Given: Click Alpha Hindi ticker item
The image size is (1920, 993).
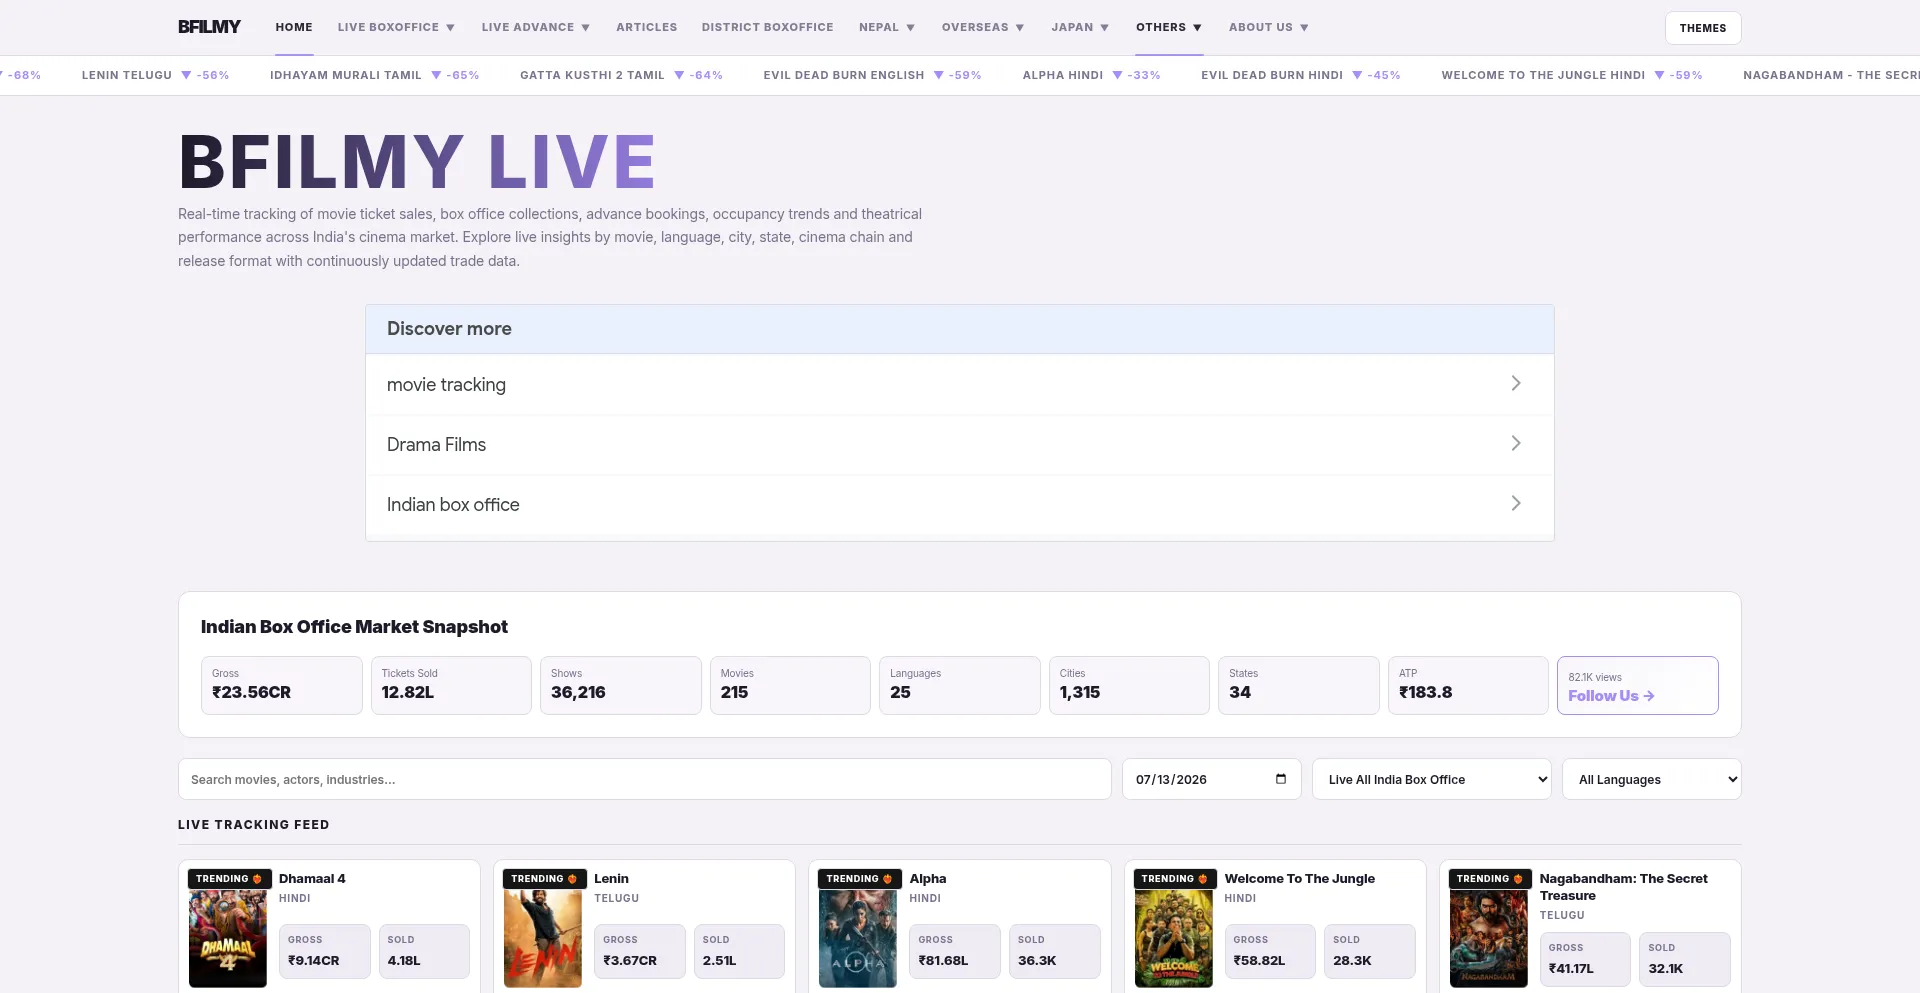Looking at the screenshot, I should click(x=1091, y=75).
